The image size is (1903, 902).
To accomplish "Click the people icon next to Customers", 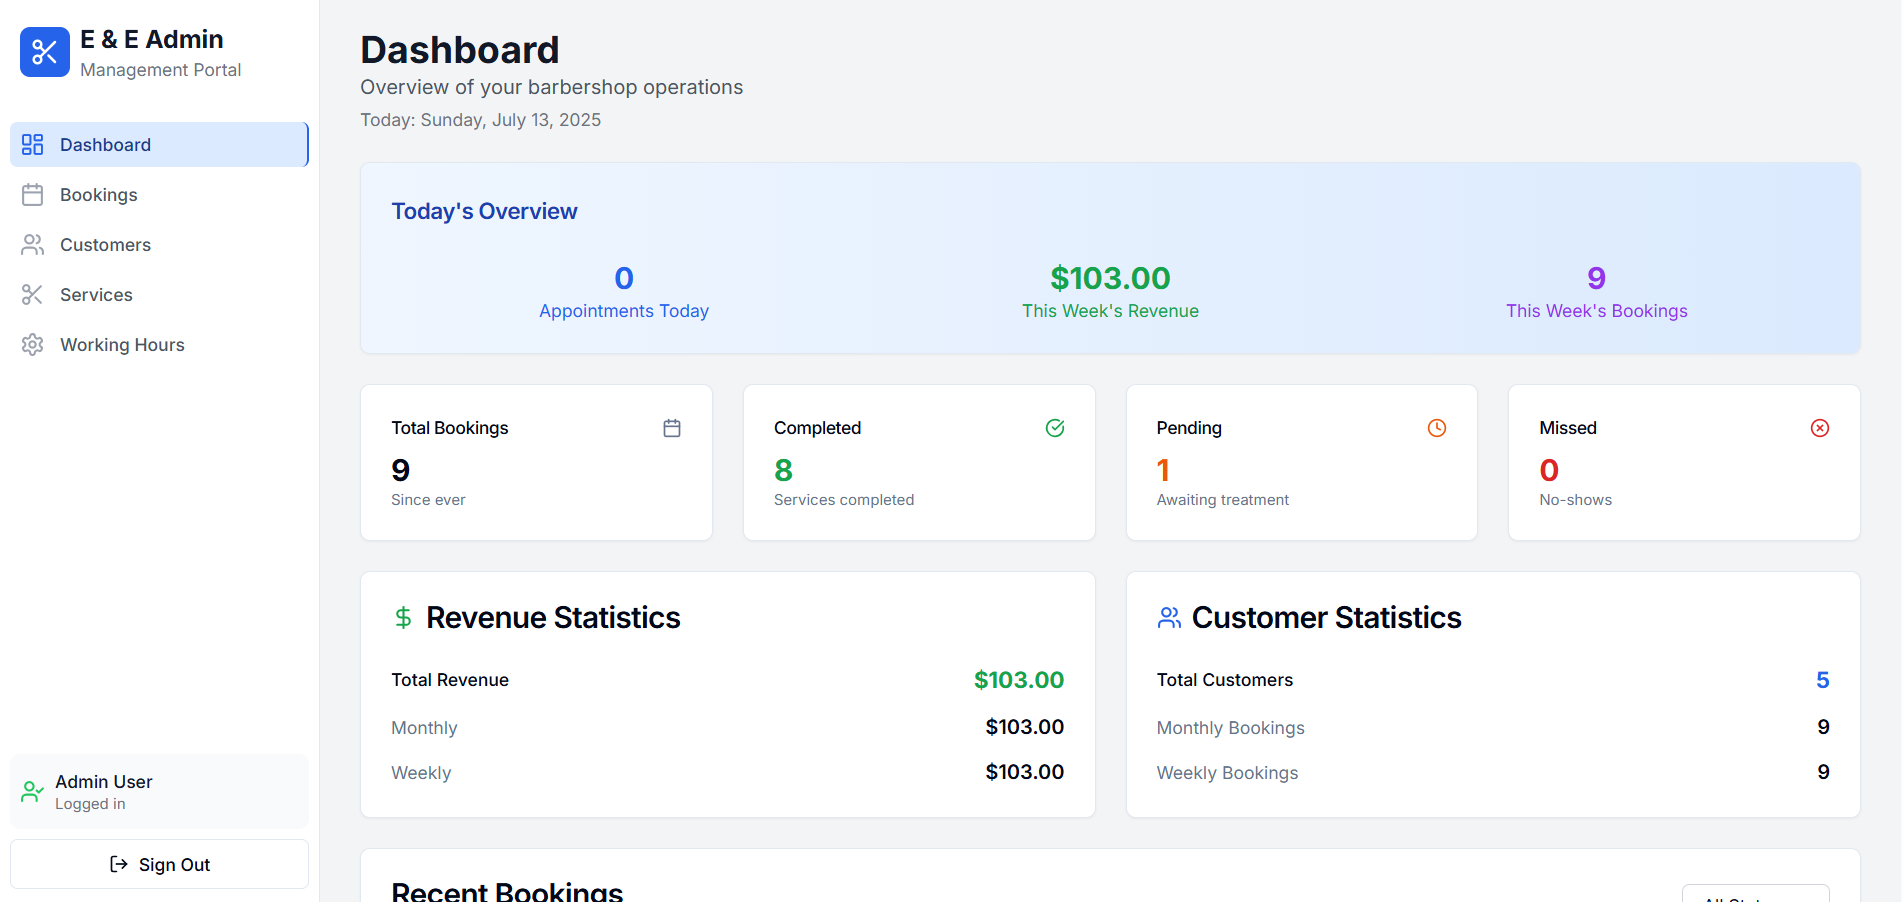I will tap(32, 244).
